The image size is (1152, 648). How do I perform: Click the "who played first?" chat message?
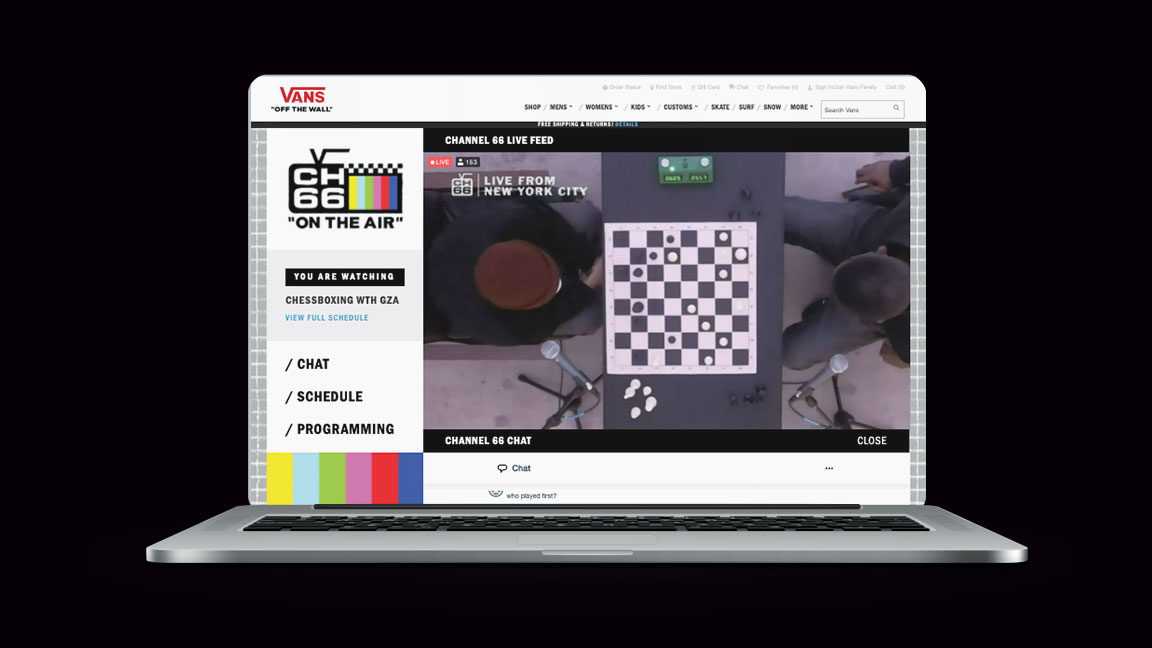point(531,496)
